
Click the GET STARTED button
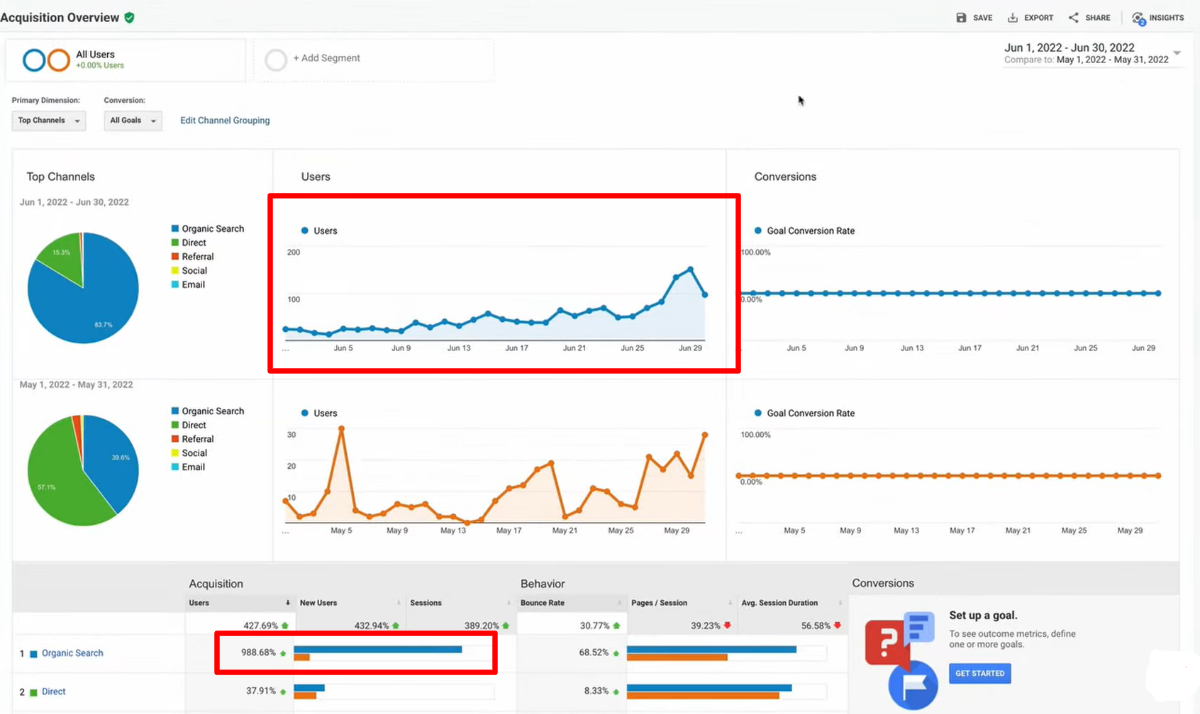(980, 673)
